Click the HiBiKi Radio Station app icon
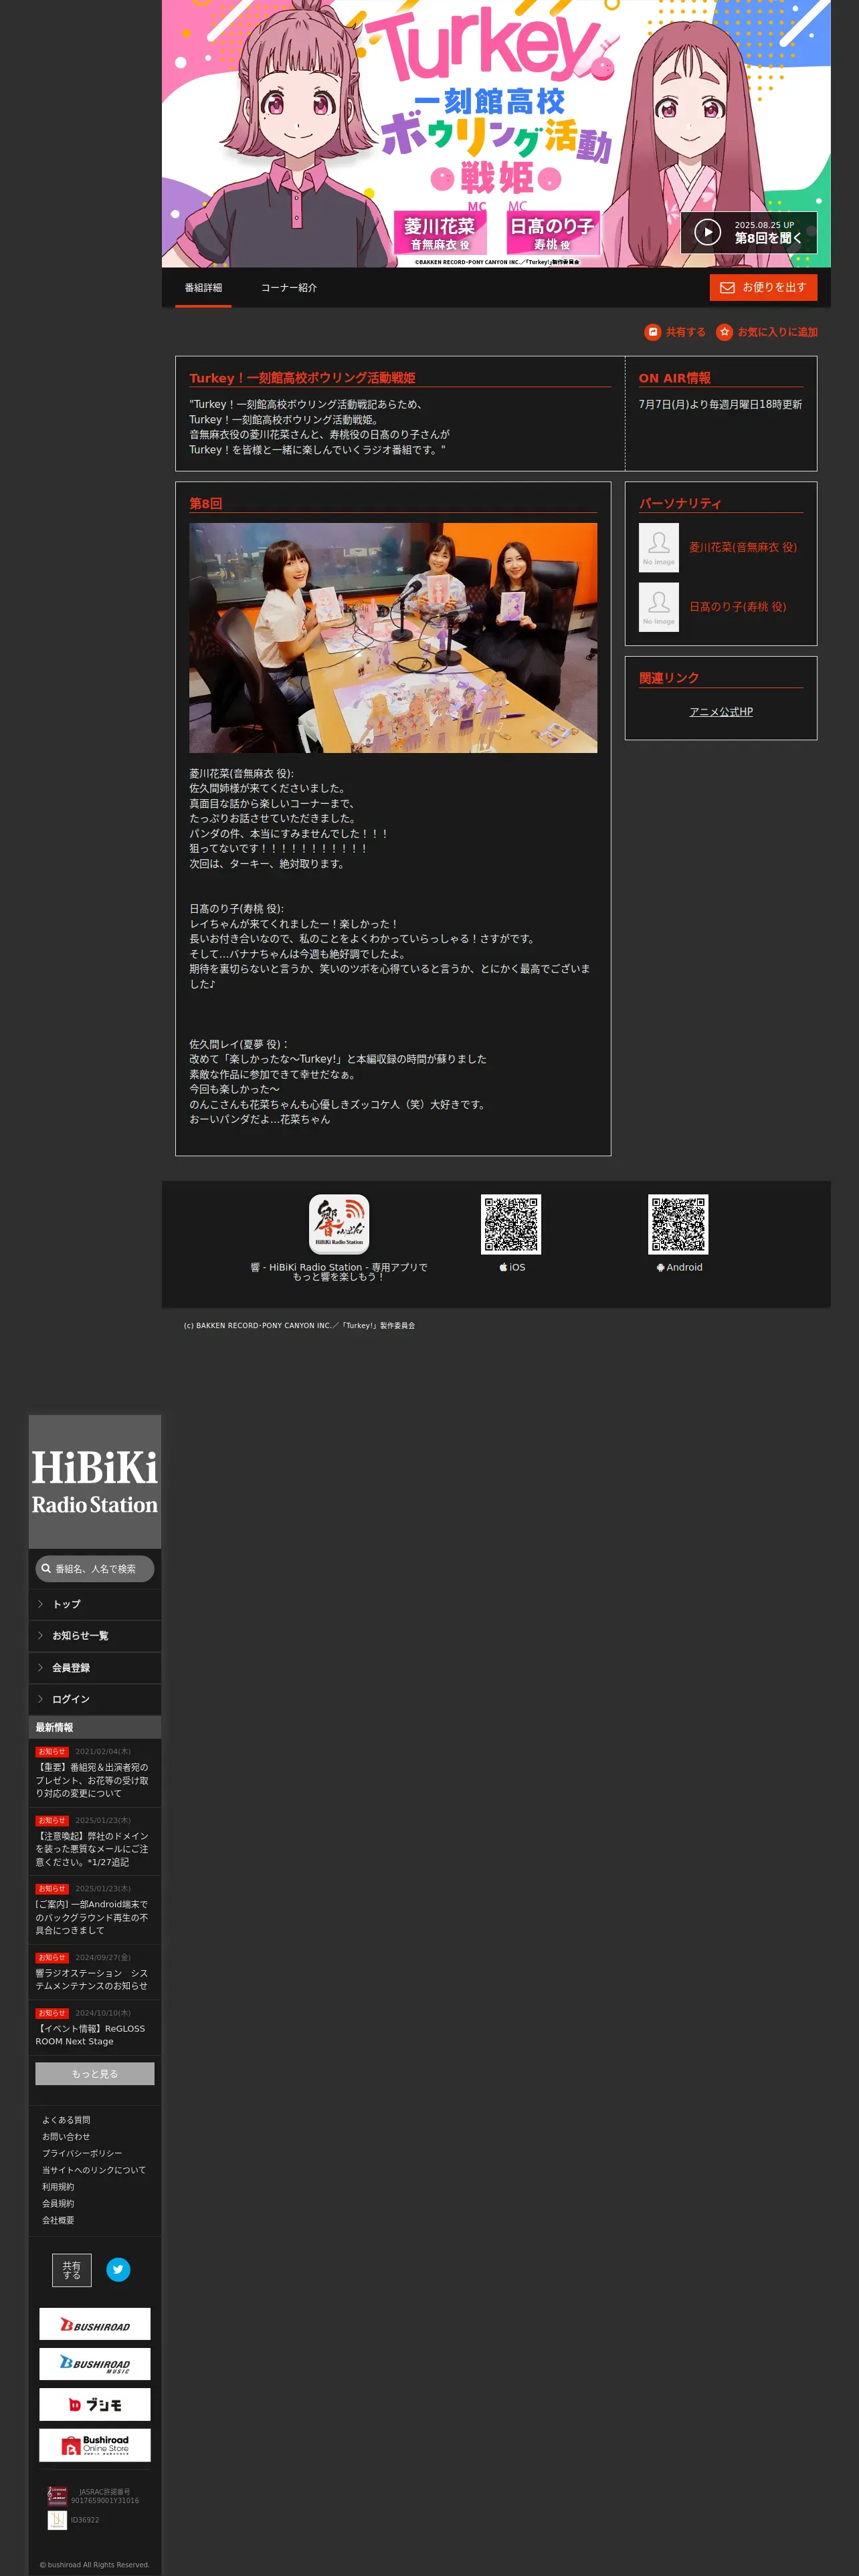The height and width of the screenshot is (2576, 859). pos(339,1224)
